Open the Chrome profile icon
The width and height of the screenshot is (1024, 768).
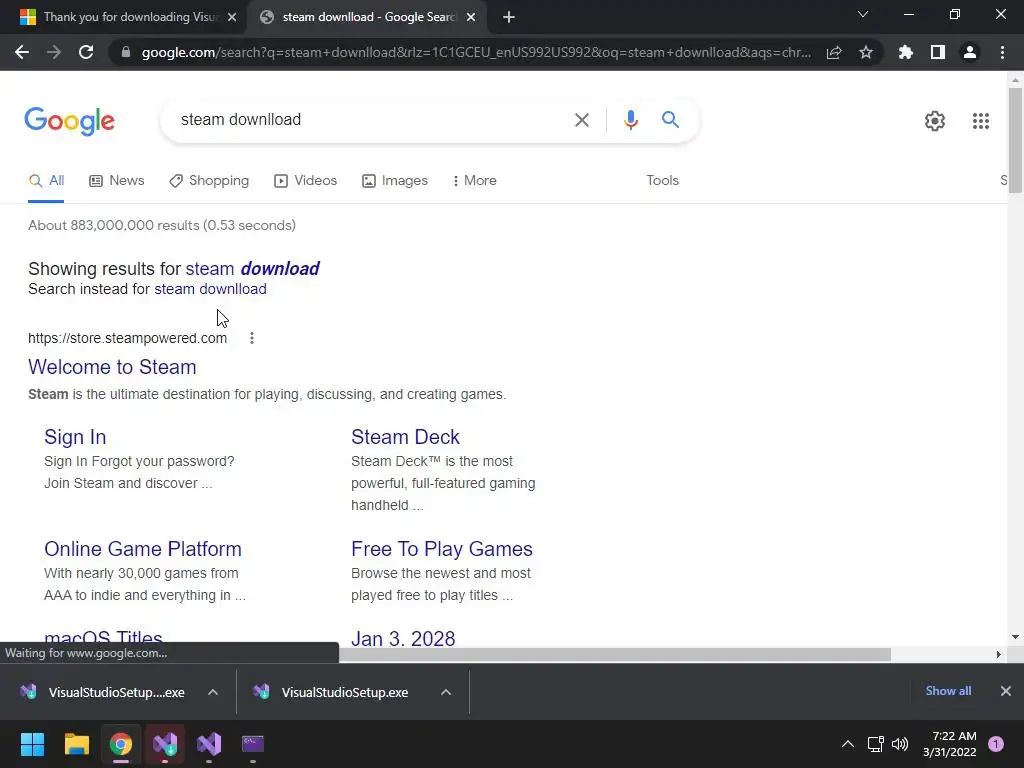point(970,52)
